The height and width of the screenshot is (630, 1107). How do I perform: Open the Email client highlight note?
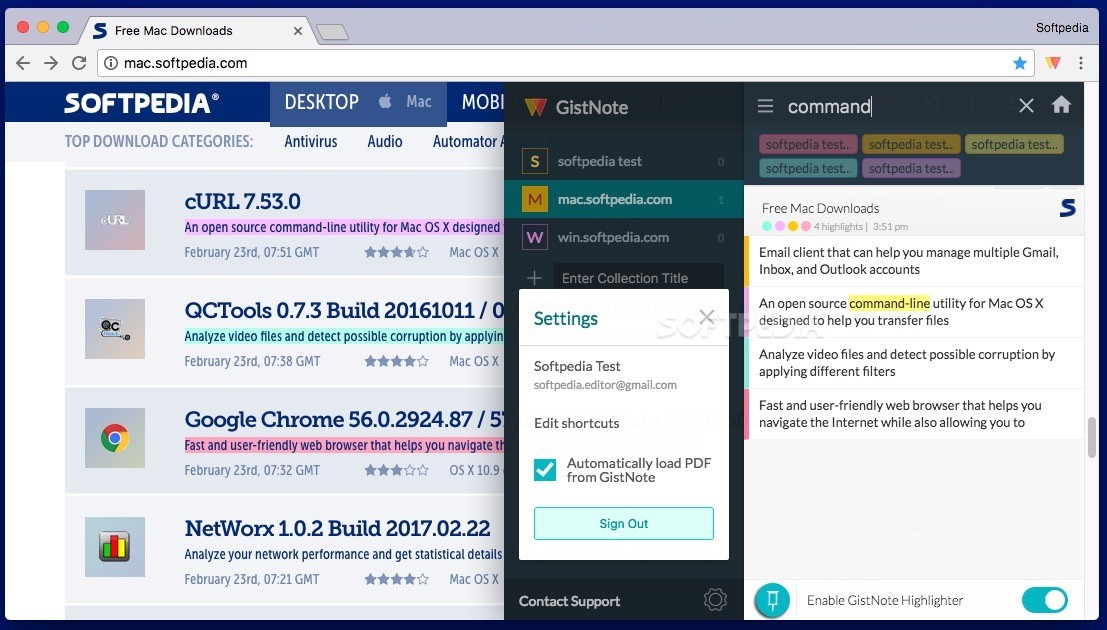point(914,261)
